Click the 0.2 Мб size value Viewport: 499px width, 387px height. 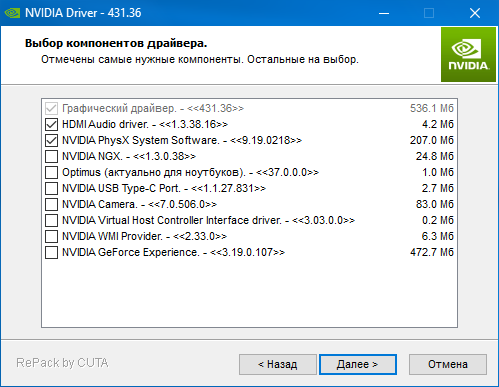(438, 220)
